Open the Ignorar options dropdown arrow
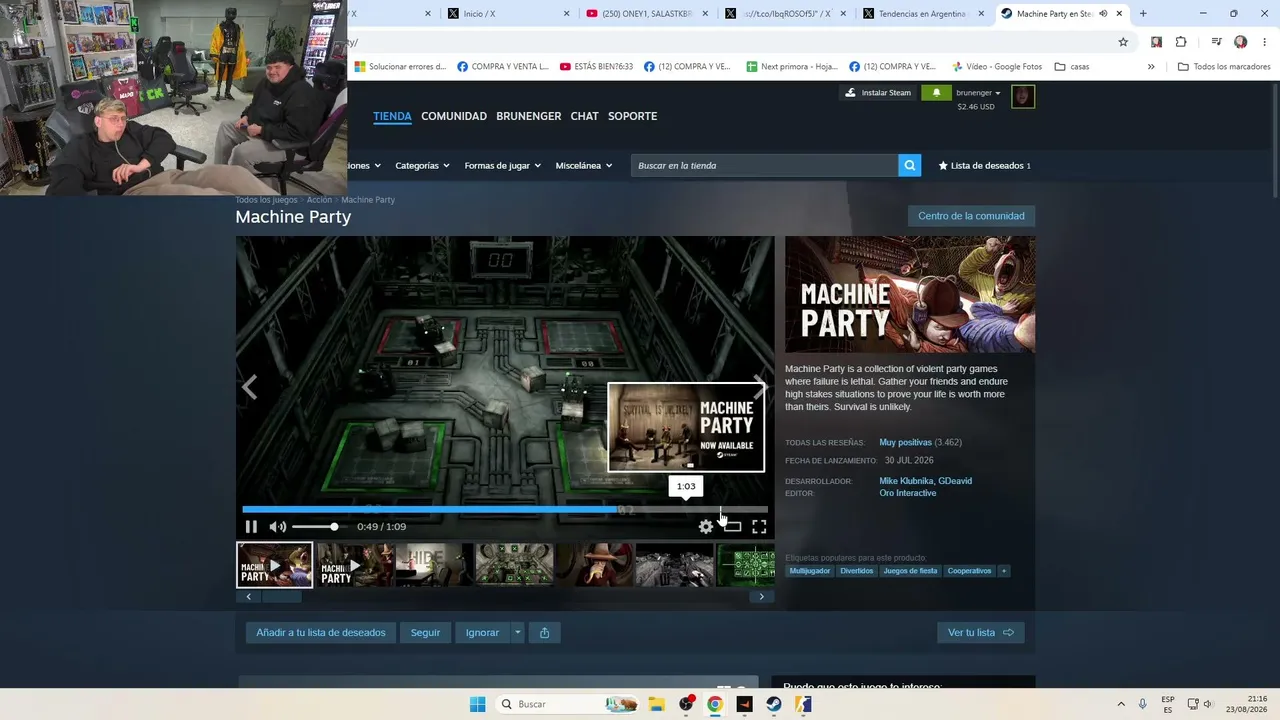 pyautogui.click(x=517, y=633)
